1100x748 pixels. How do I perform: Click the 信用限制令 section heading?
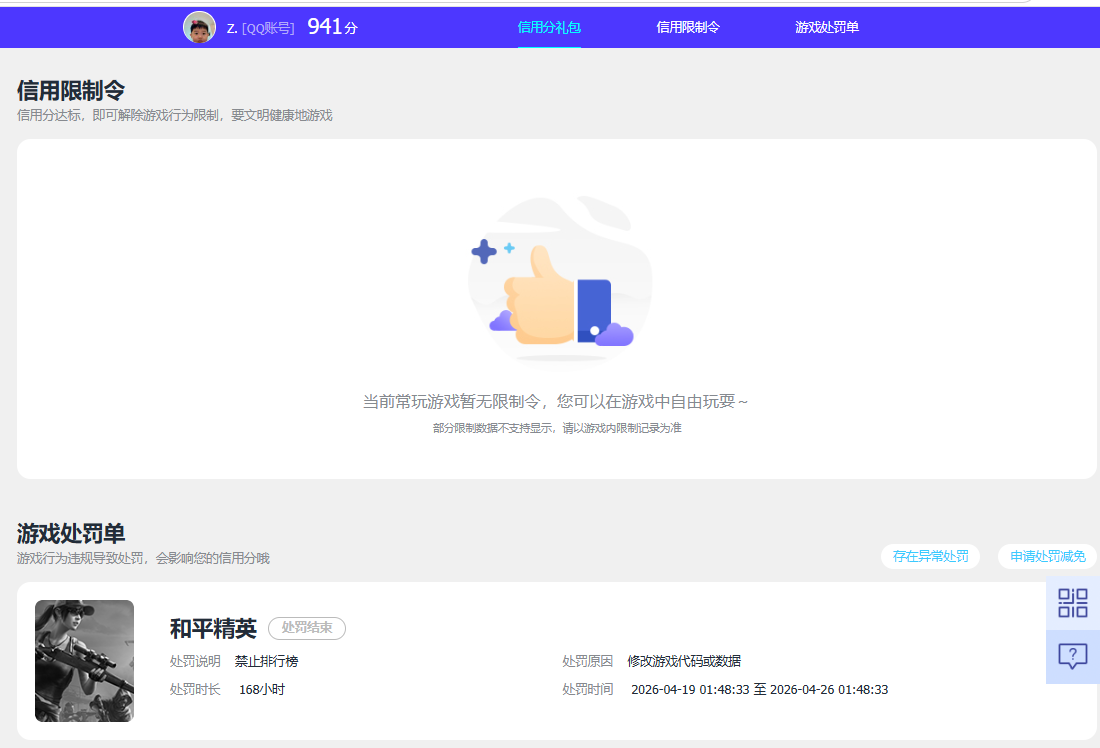[x=71, y=91]
